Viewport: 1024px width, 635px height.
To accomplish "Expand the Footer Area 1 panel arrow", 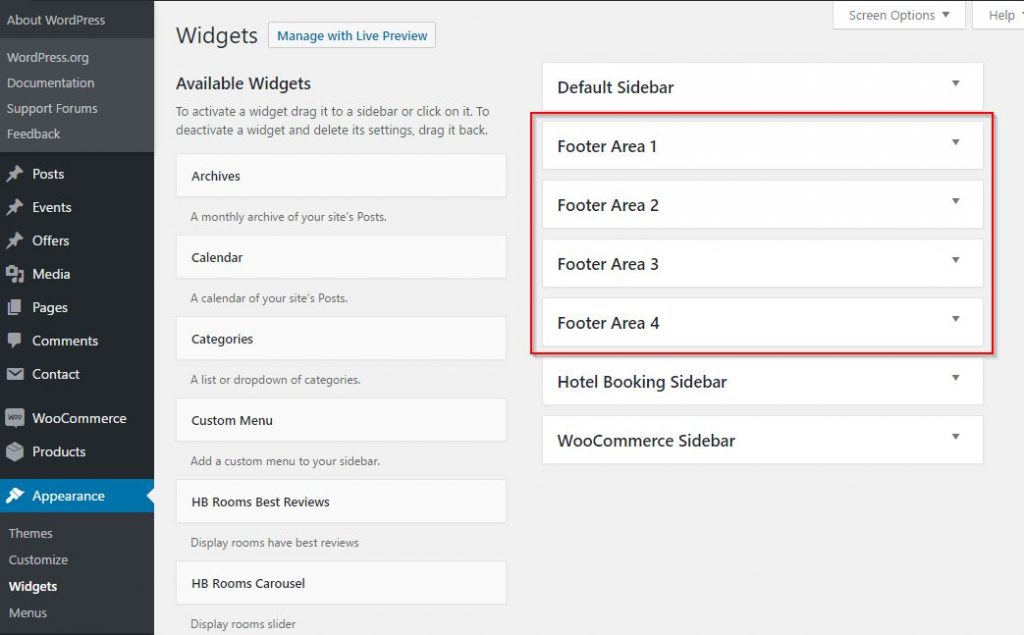I will 955,143.
